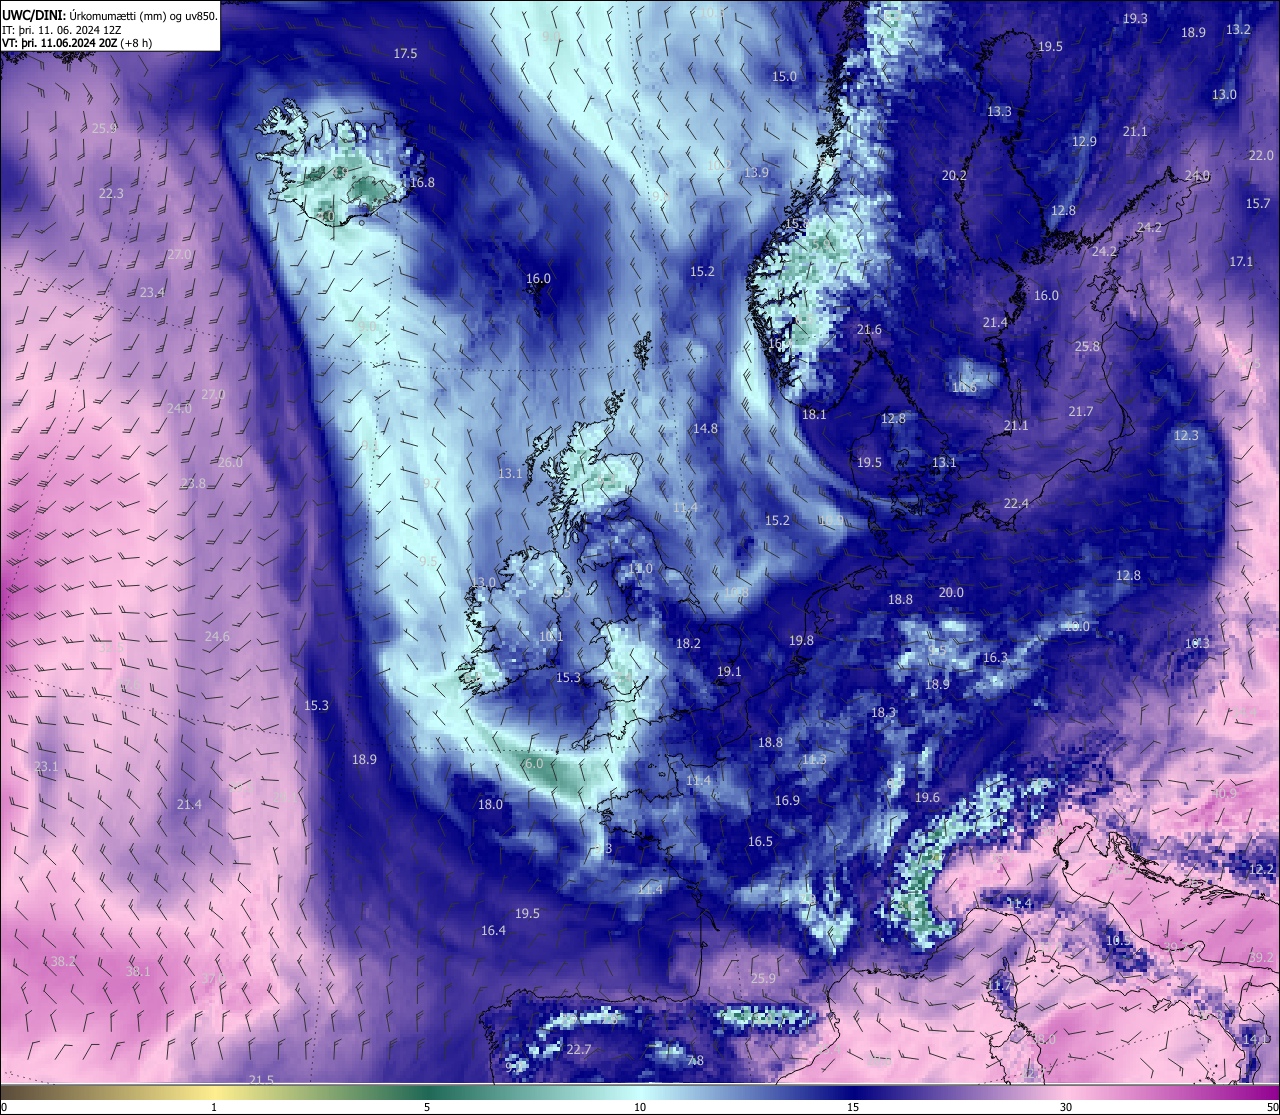Click the 23.8 value label
The width and height of the screenshot is (1280, 1115).
(x=193, y=484)
